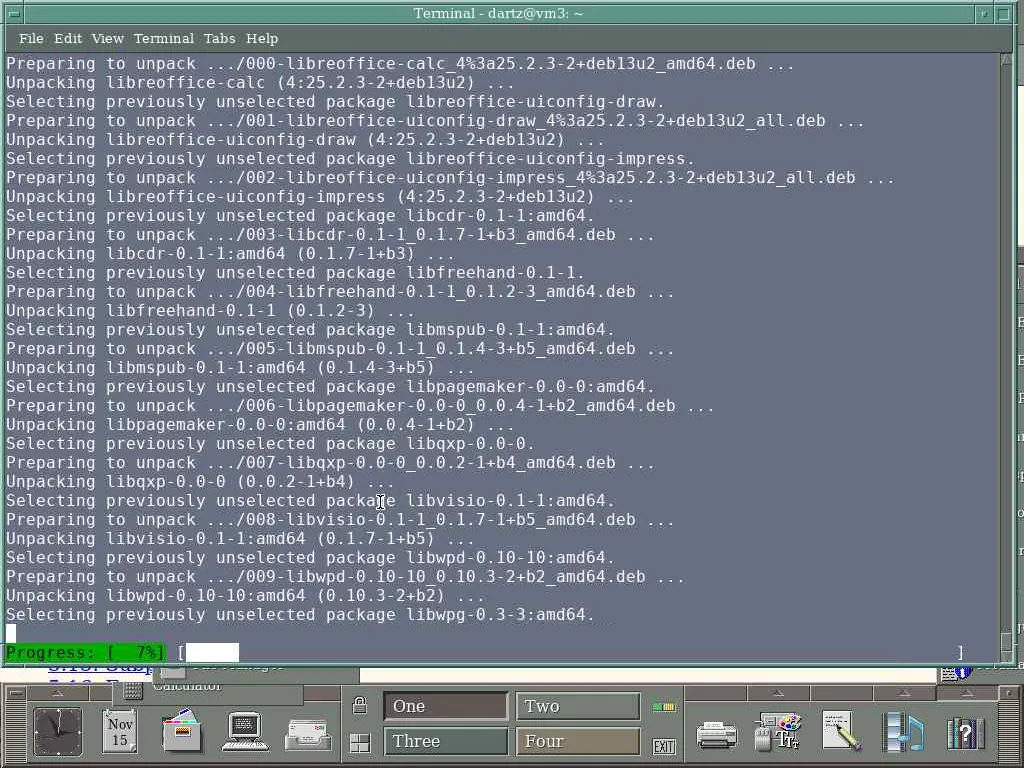This screenshot has width=1024, height=768.
Task: Click the front panel left menu handle
Action: click(x=16, y=692)
